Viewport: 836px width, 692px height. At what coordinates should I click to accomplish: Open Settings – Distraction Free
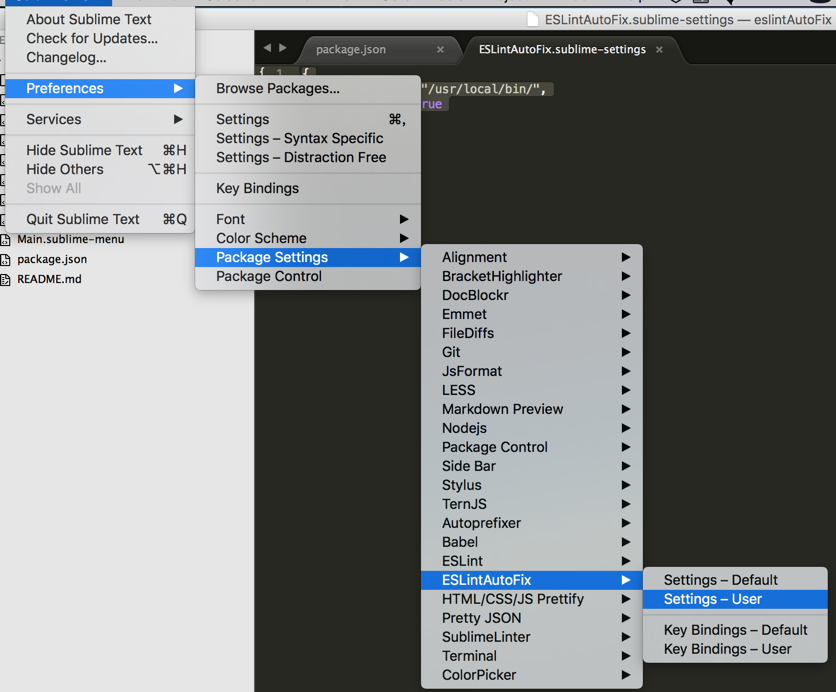click(308, 158)
